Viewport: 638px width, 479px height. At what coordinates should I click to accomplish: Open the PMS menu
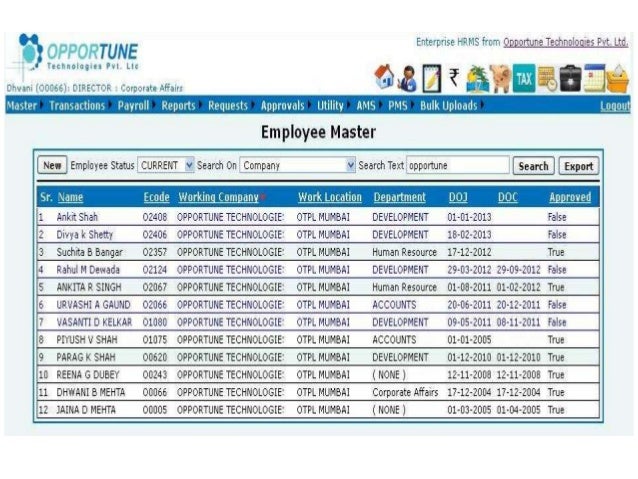(x=398, y=106)
